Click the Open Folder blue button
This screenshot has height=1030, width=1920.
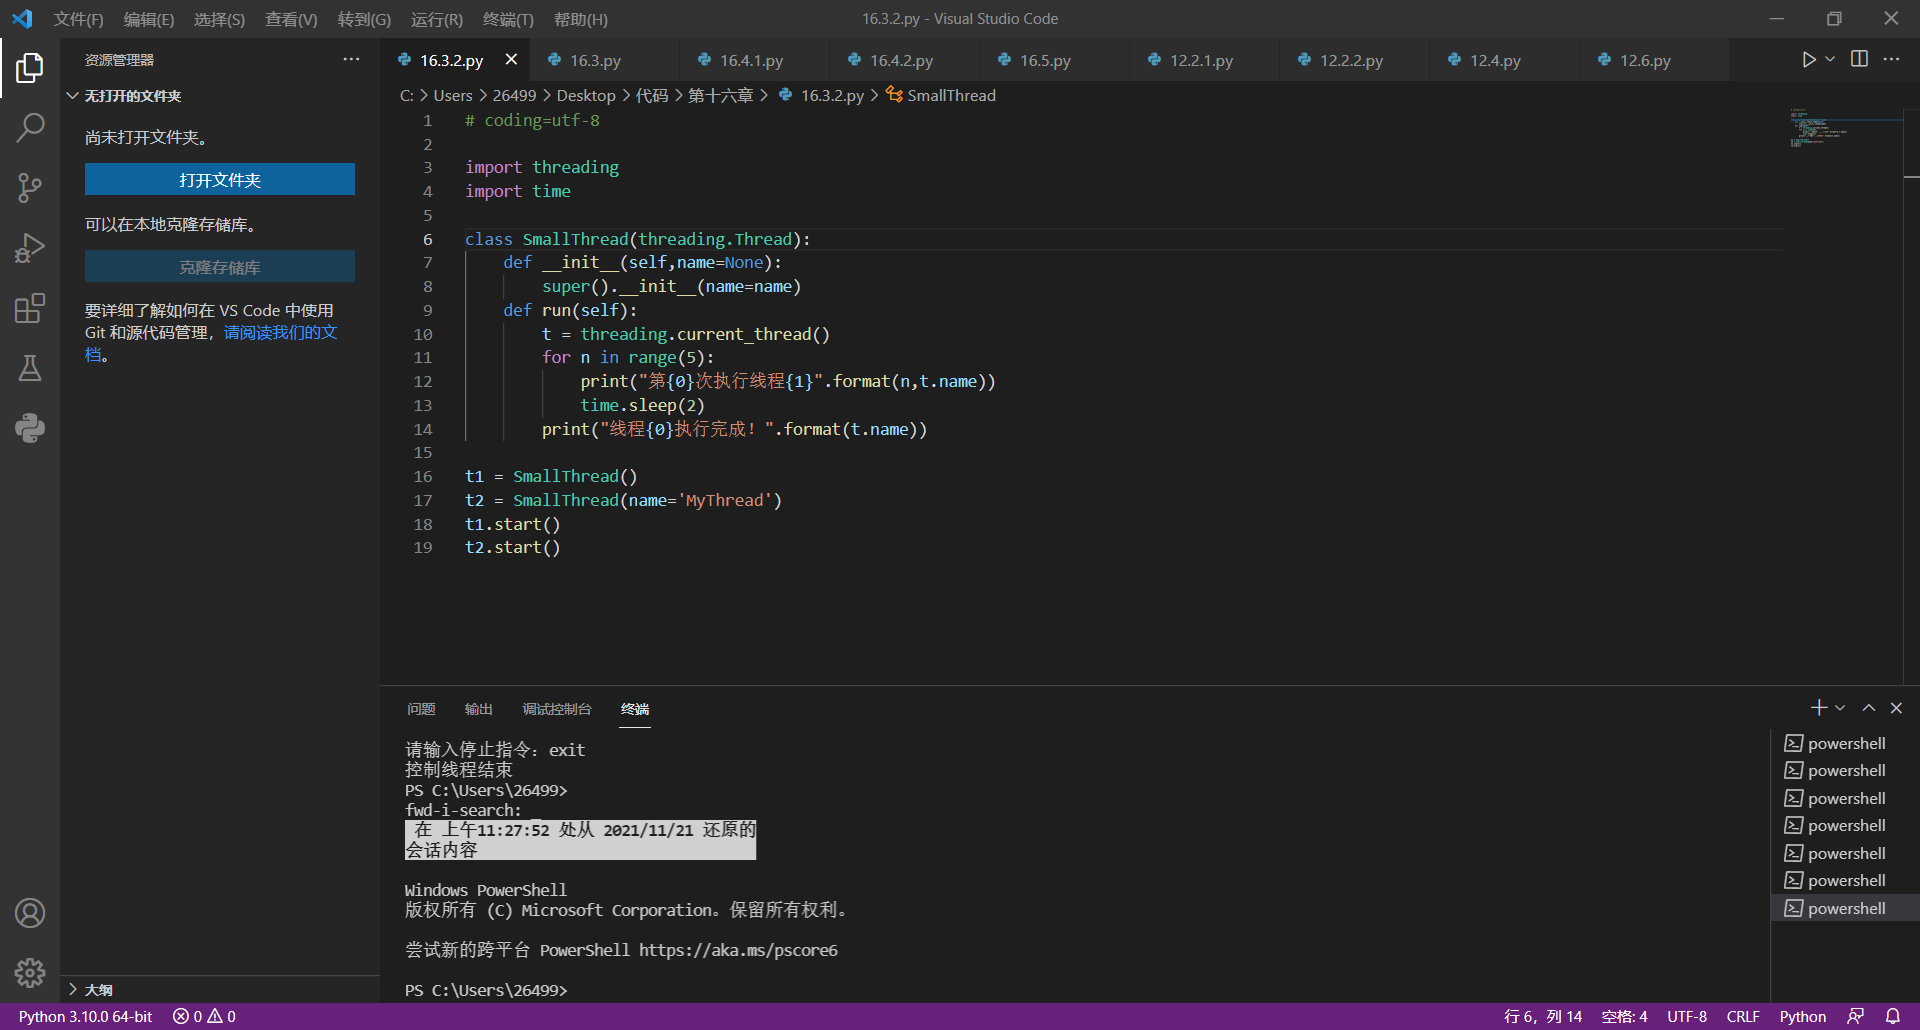(x=220, y=180)
